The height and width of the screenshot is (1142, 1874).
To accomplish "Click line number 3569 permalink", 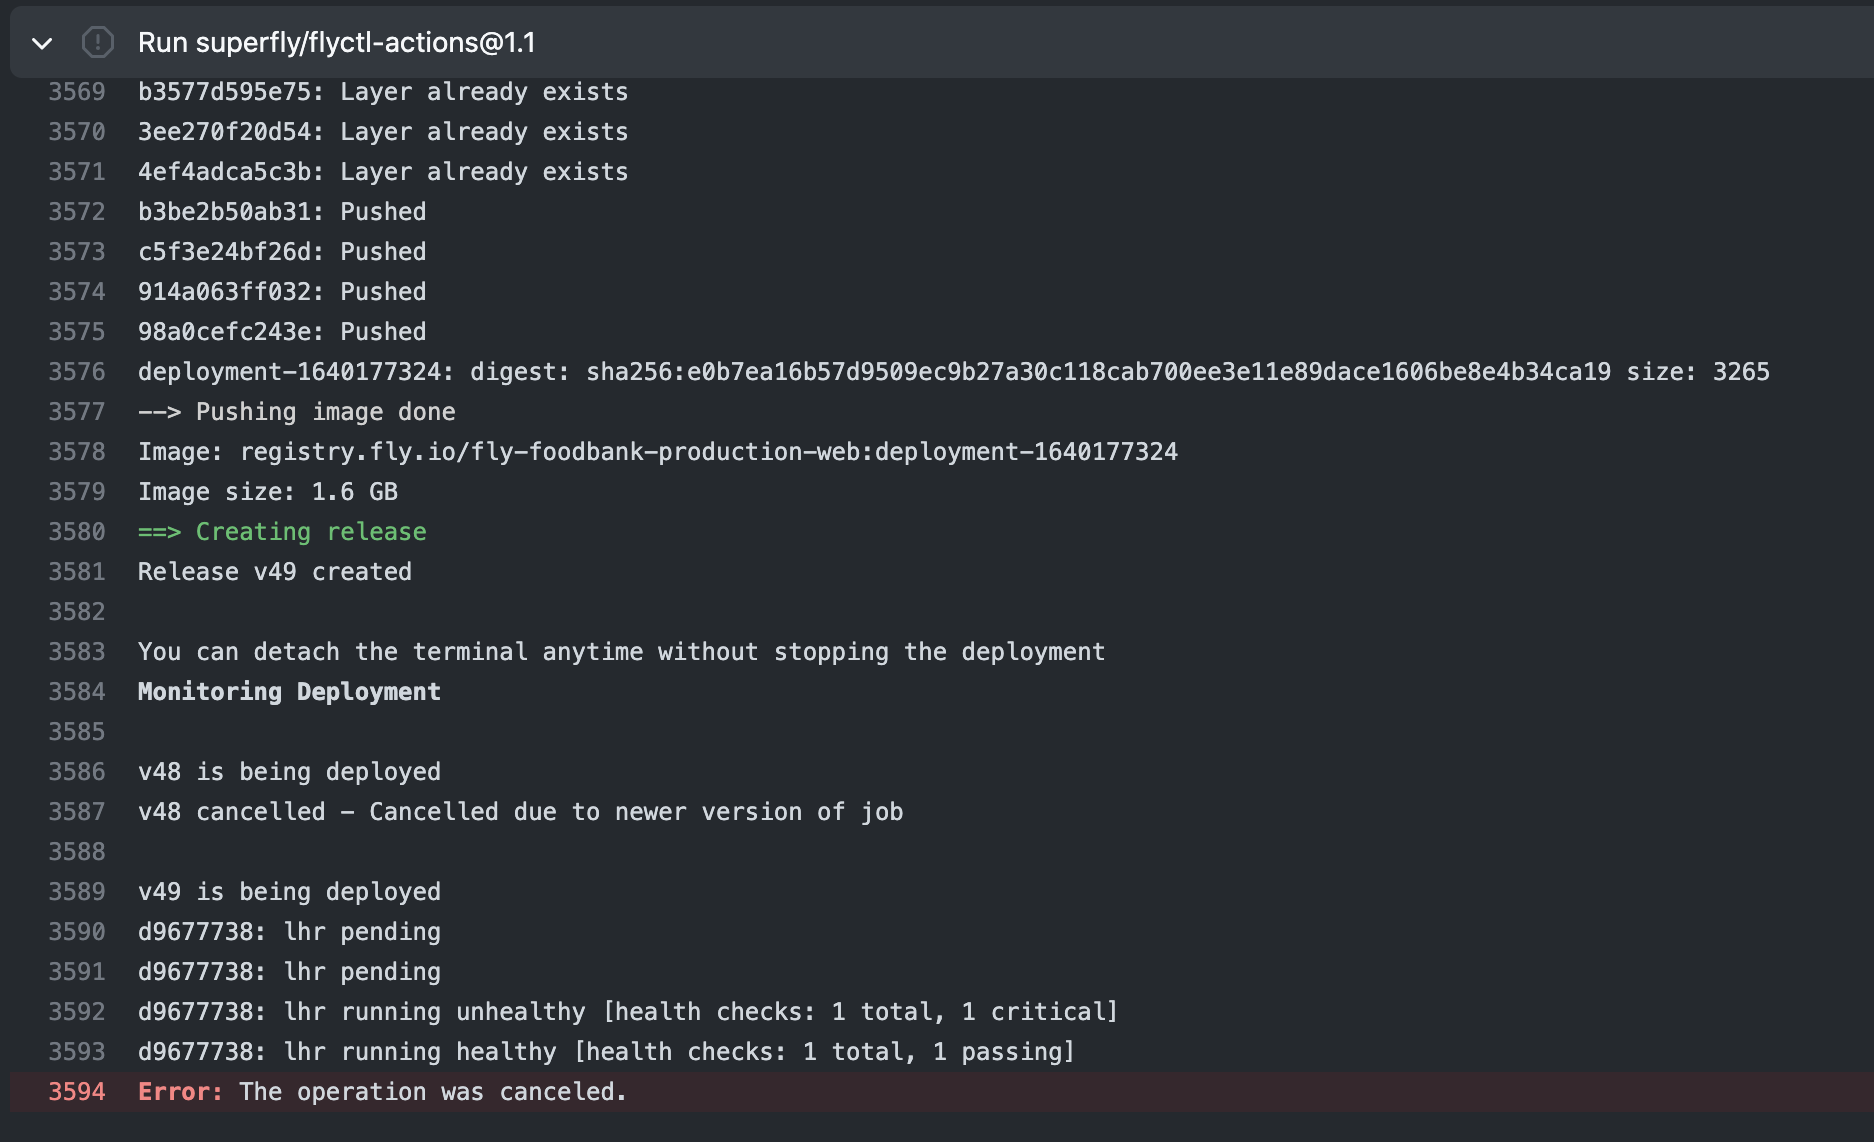I will click(x=77, y=92).
